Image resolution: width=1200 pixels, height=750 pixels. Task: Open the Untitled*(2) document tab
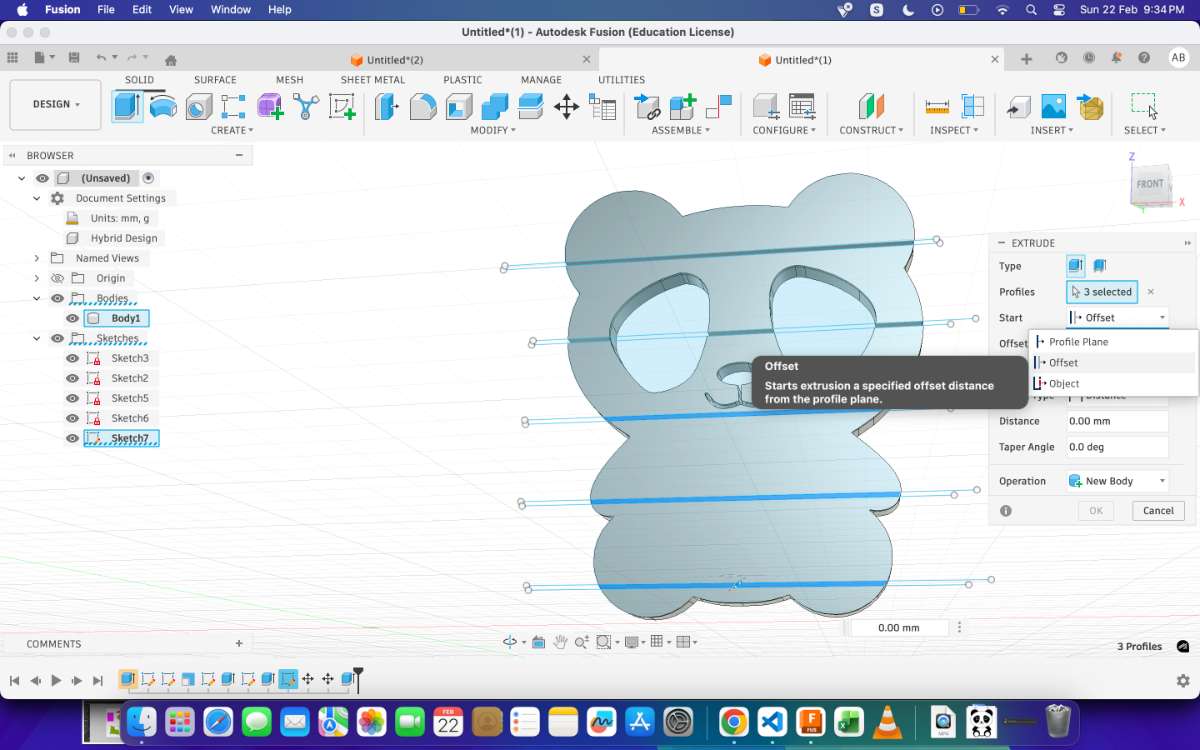[394, 60]
